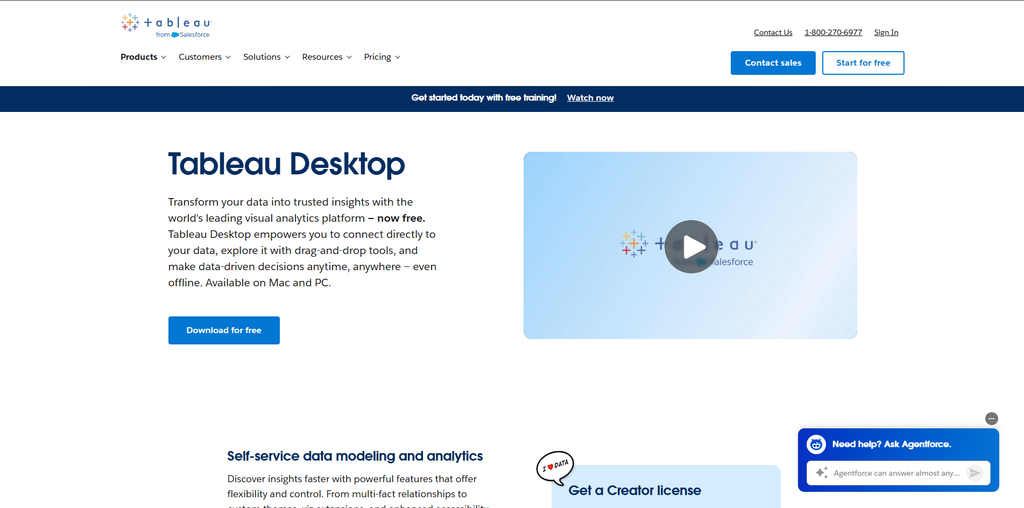Click the Agentforce bot avatar icon
Viewport: 1024px width, 508px height.
(x=816, y=444)
